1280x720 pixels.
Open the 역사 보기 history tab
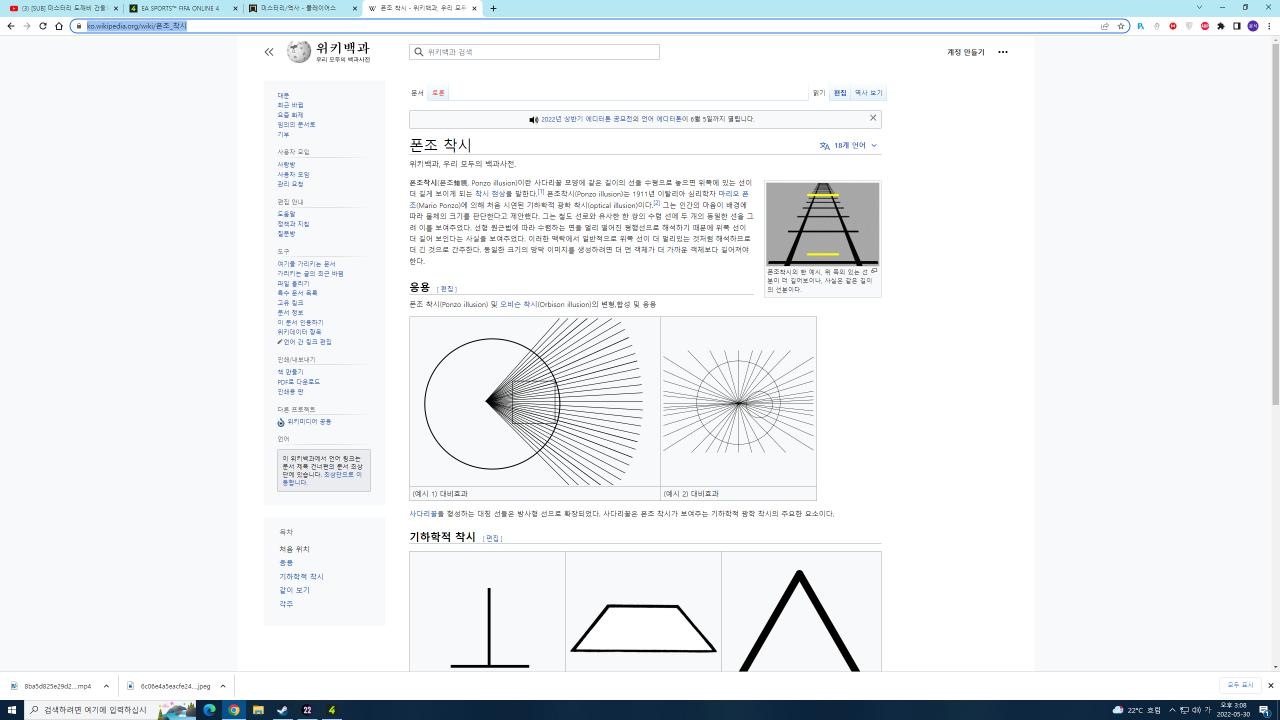[868, 93]
